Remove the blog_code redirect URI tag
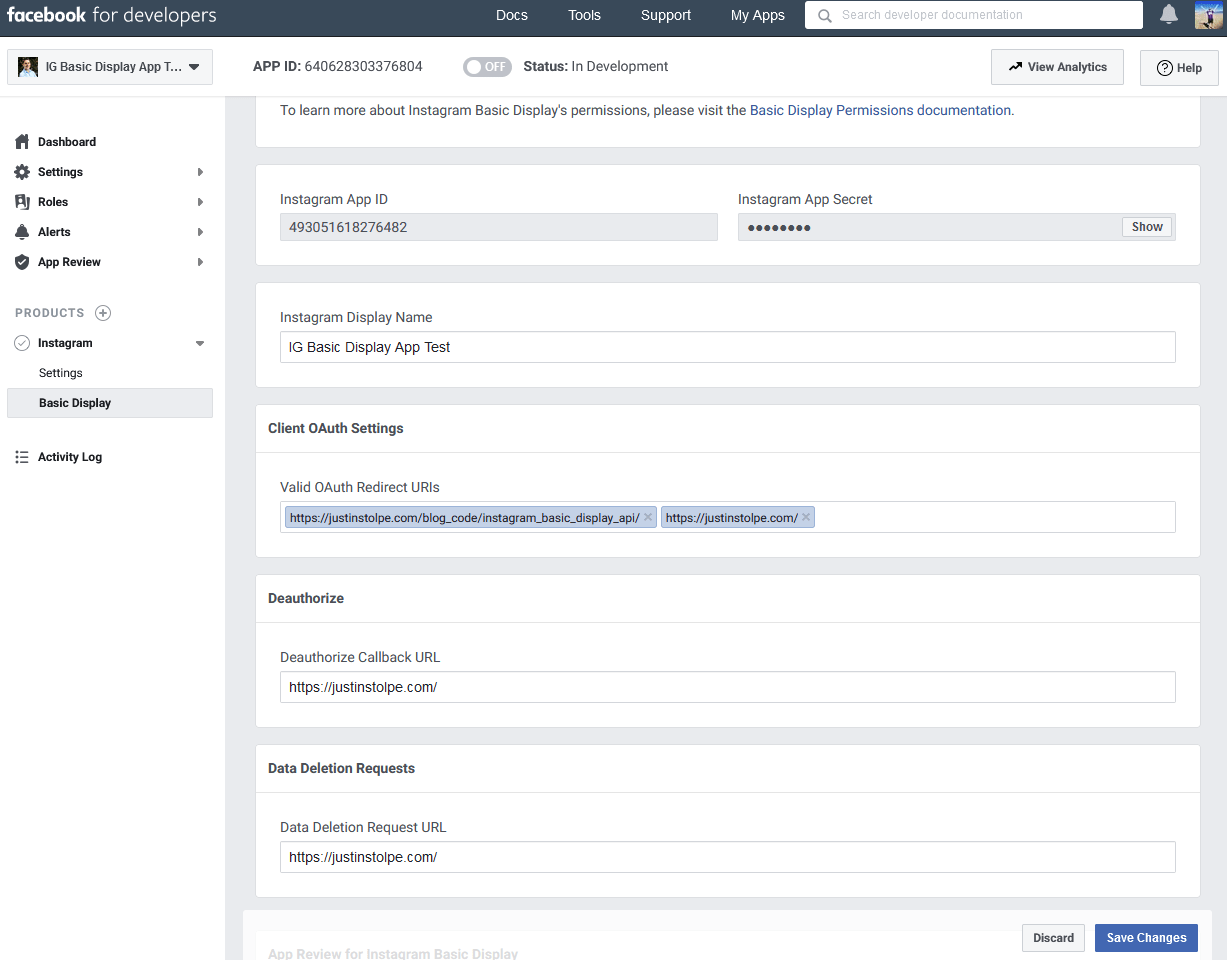The width and height of the screenshot is (1227, 960). [648, 517]
